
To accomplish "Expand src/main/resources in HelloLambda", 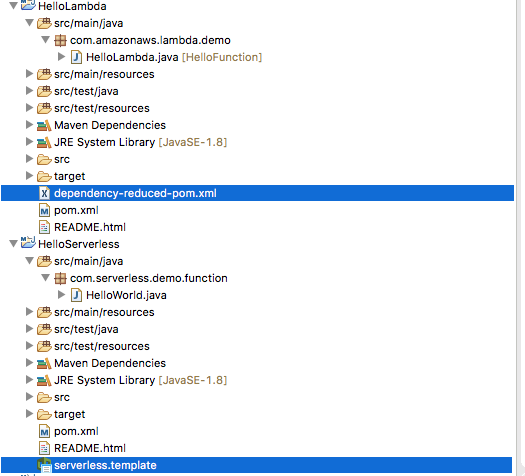I will pos(29,74).
